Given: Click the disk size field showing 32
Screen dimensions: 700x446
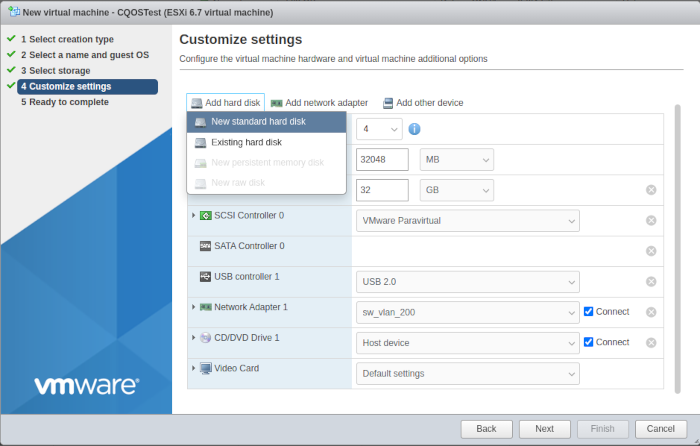Looking at the screenshot, I should [382, 190].
